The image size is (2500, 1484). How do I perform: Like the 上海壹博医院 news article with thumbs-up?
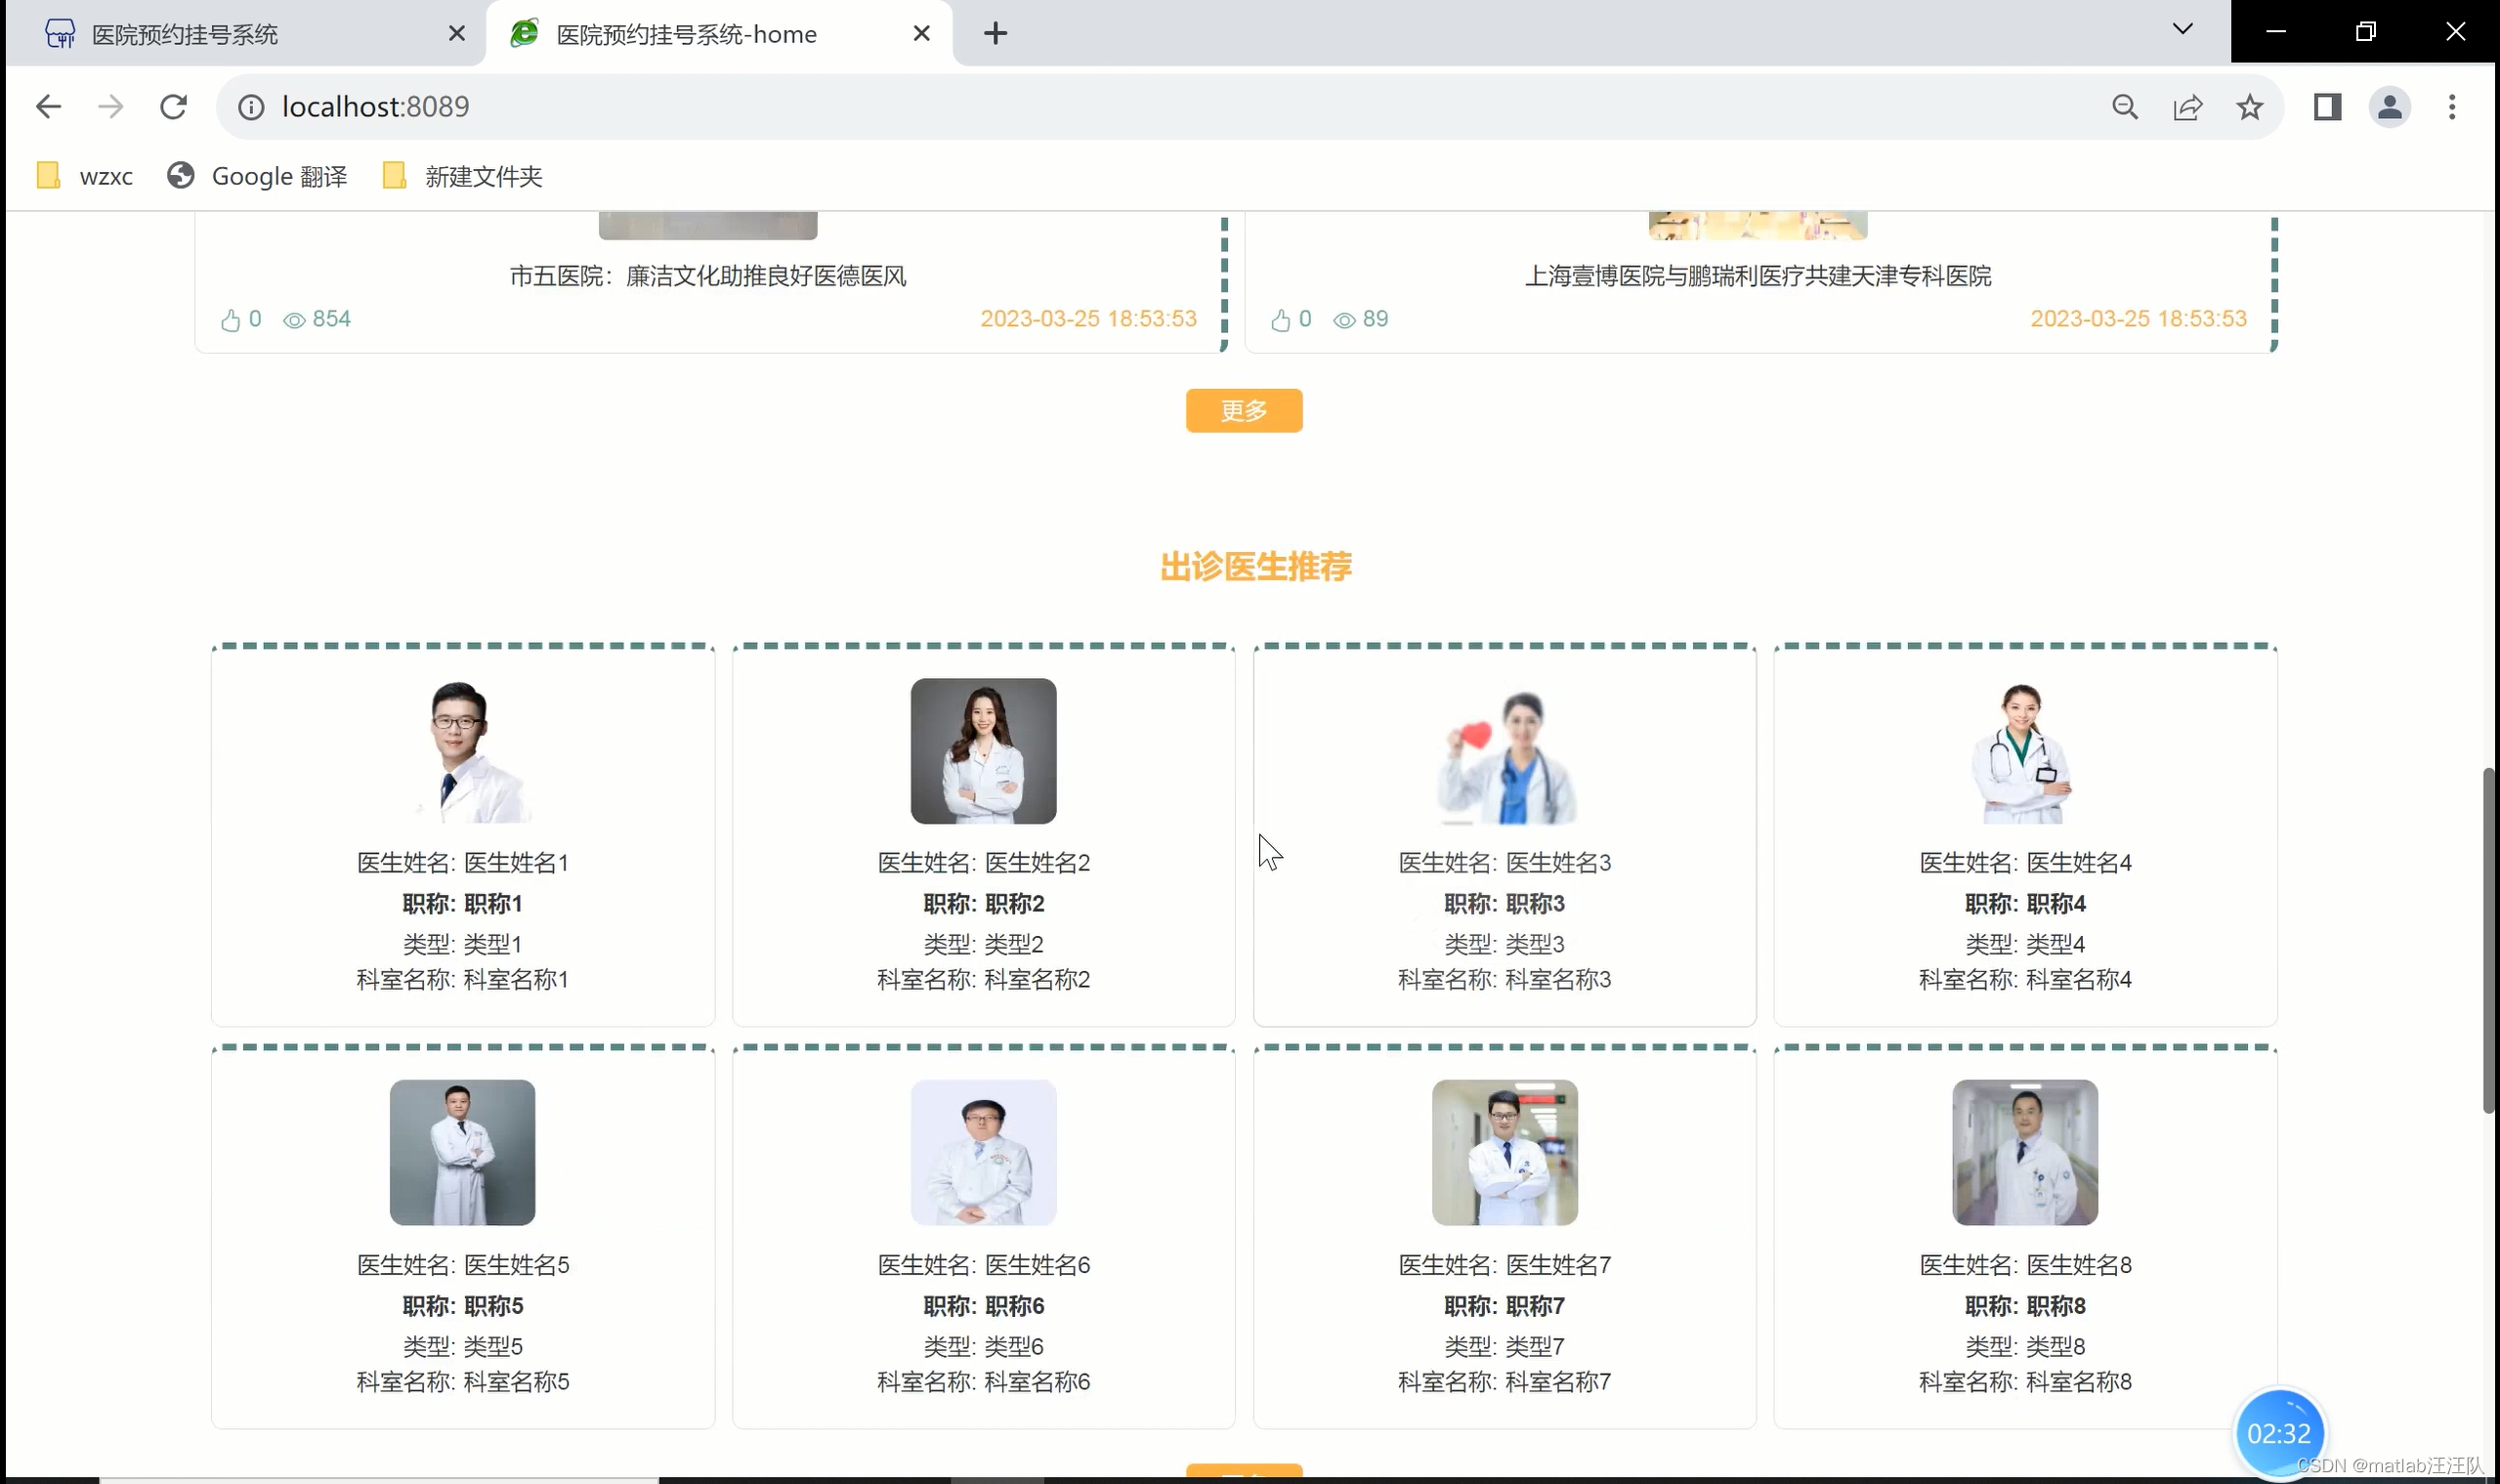pyautogui.click(x=1281, y=320)
